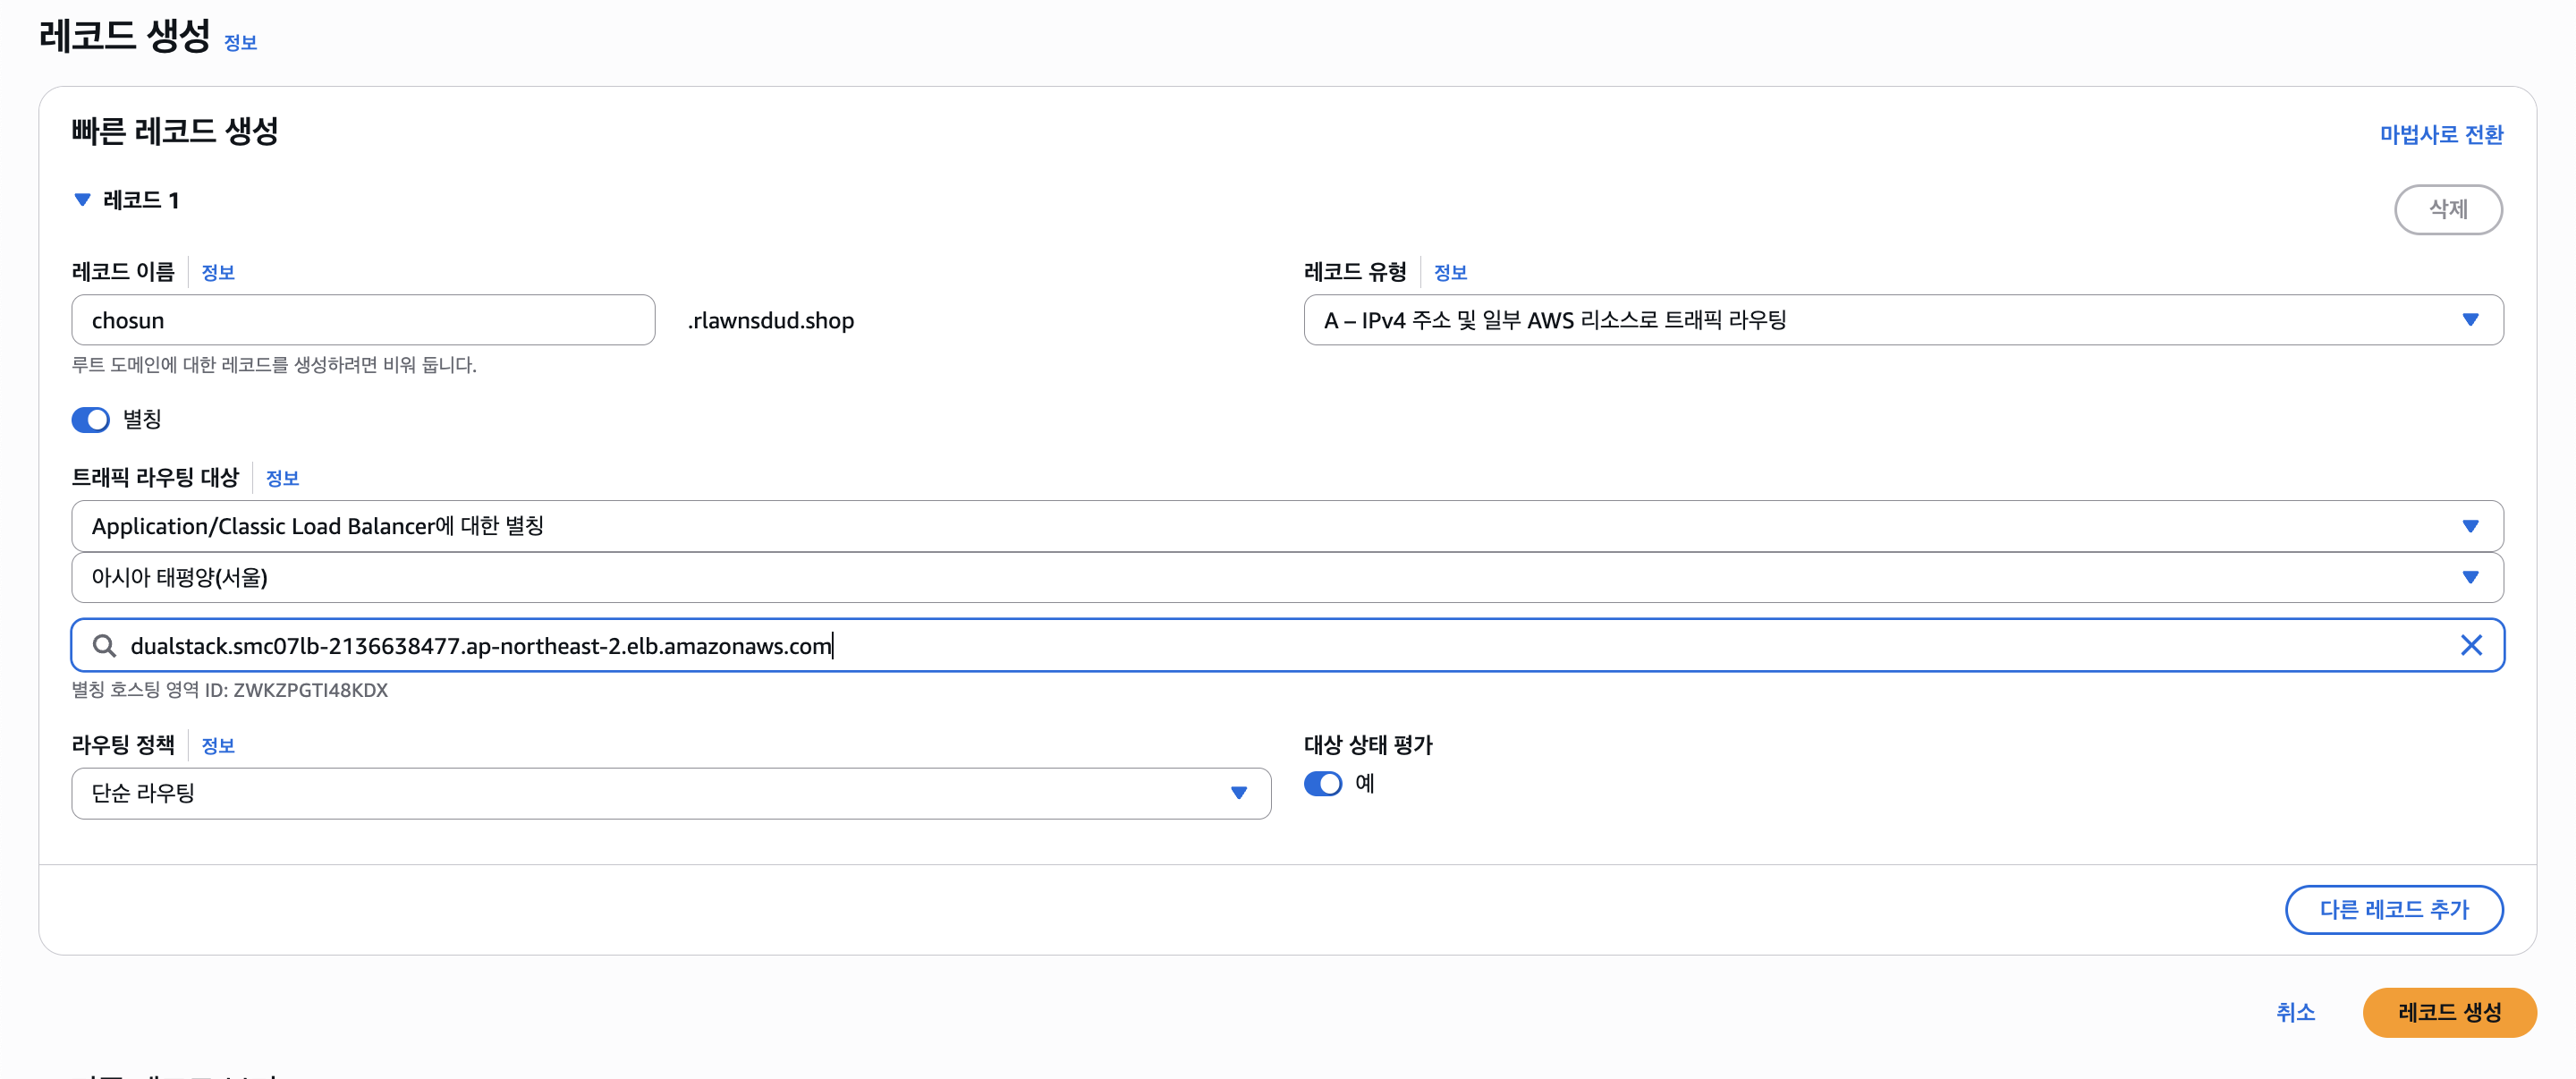This screenshot has width=2576, height=1079.
Task: Open 정보 link next to 라우팅 정책
Action: tap(217, 745)
